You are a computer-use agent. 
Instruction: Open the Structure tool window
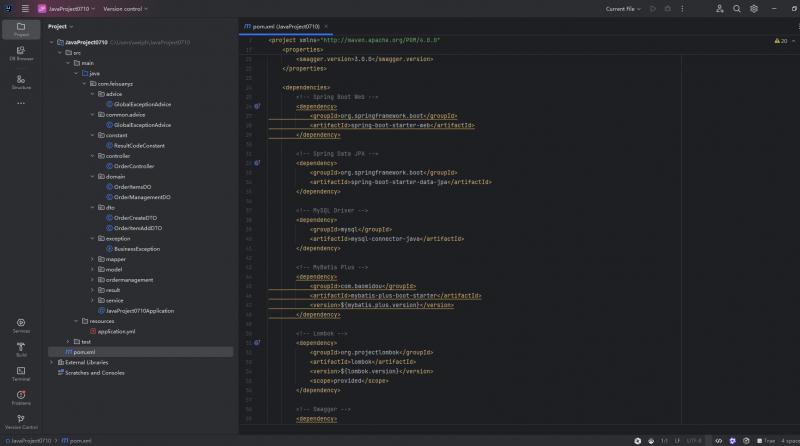(21, 82)
